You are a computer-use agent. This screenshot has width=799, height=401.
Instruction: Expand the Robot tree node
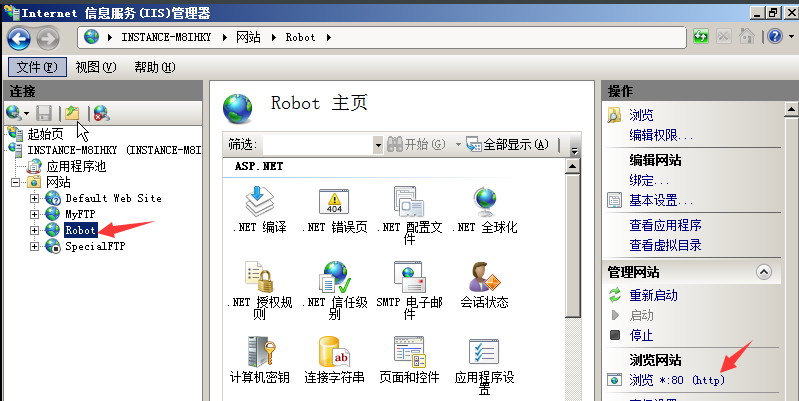pos(34,230)
